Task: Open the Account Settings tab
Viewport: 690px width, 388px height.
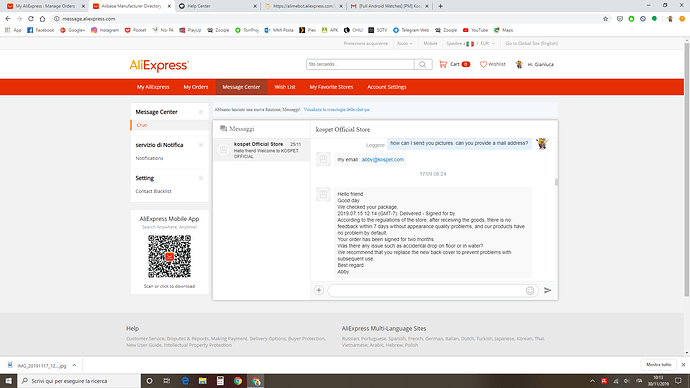Action: (x=387, y=87)
